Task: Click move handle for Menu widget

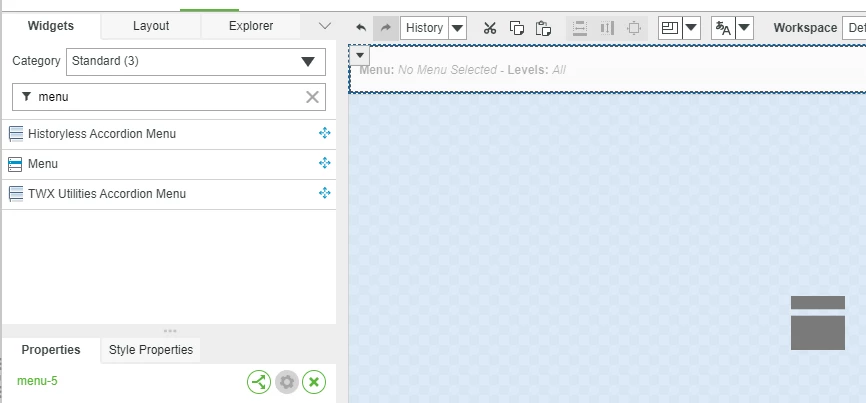Action: point(325,163)
